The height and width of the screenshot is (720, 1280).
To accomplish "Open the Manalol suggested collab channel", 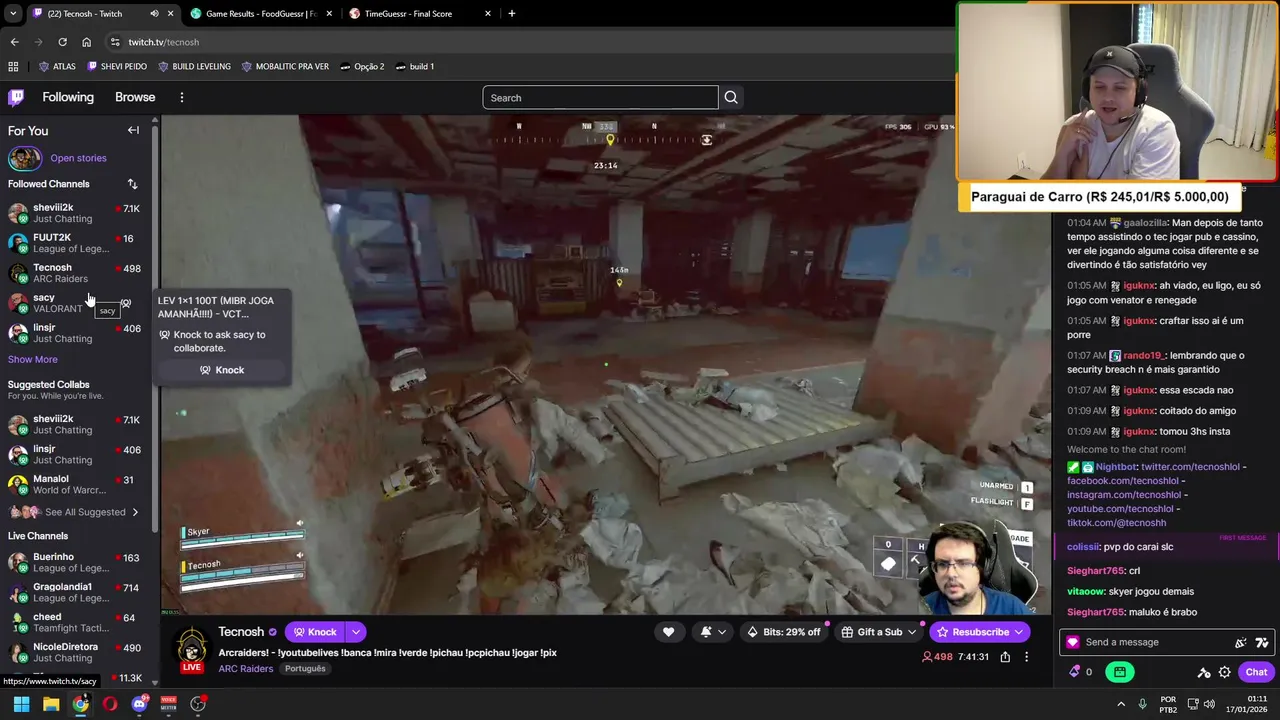I will [x=76, y=484].
